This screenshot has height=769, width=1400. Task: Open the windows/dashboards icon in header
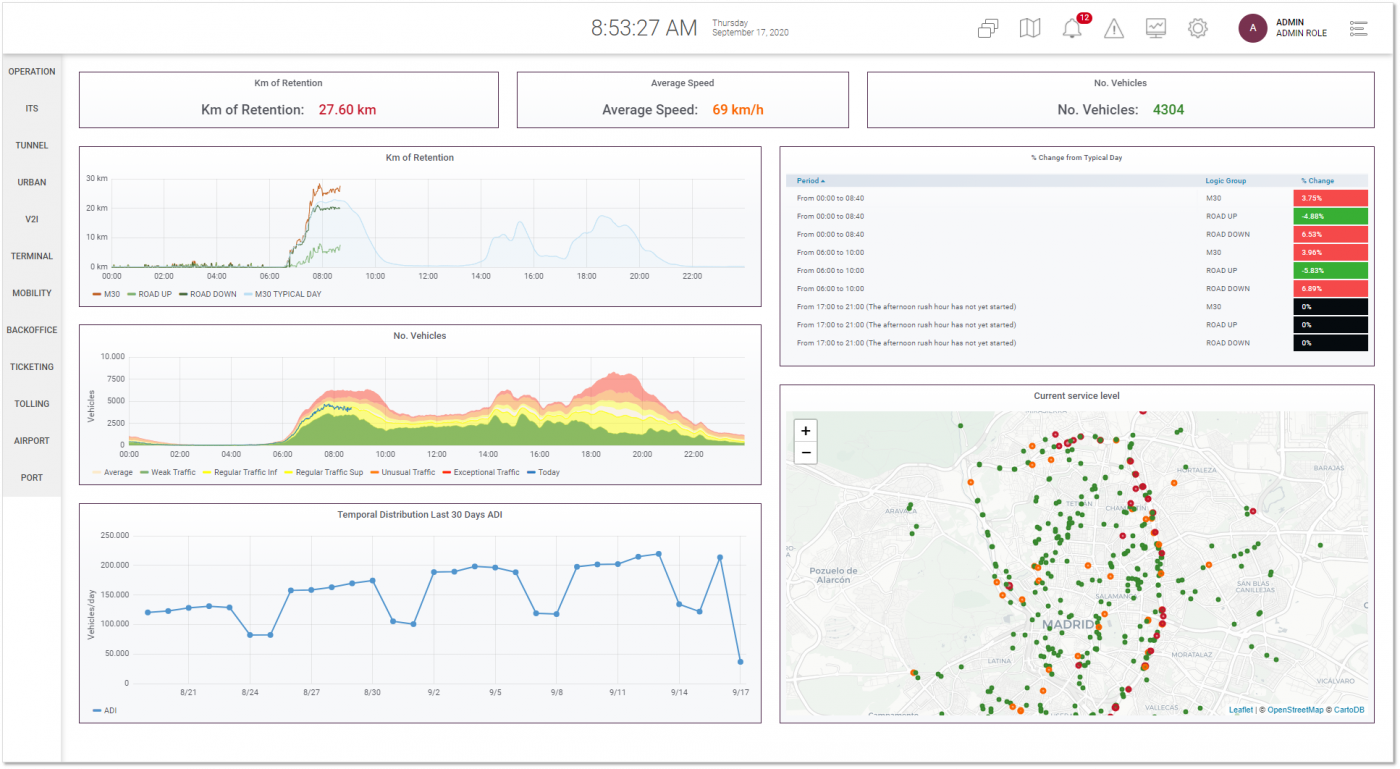click(x=988, y=28)
